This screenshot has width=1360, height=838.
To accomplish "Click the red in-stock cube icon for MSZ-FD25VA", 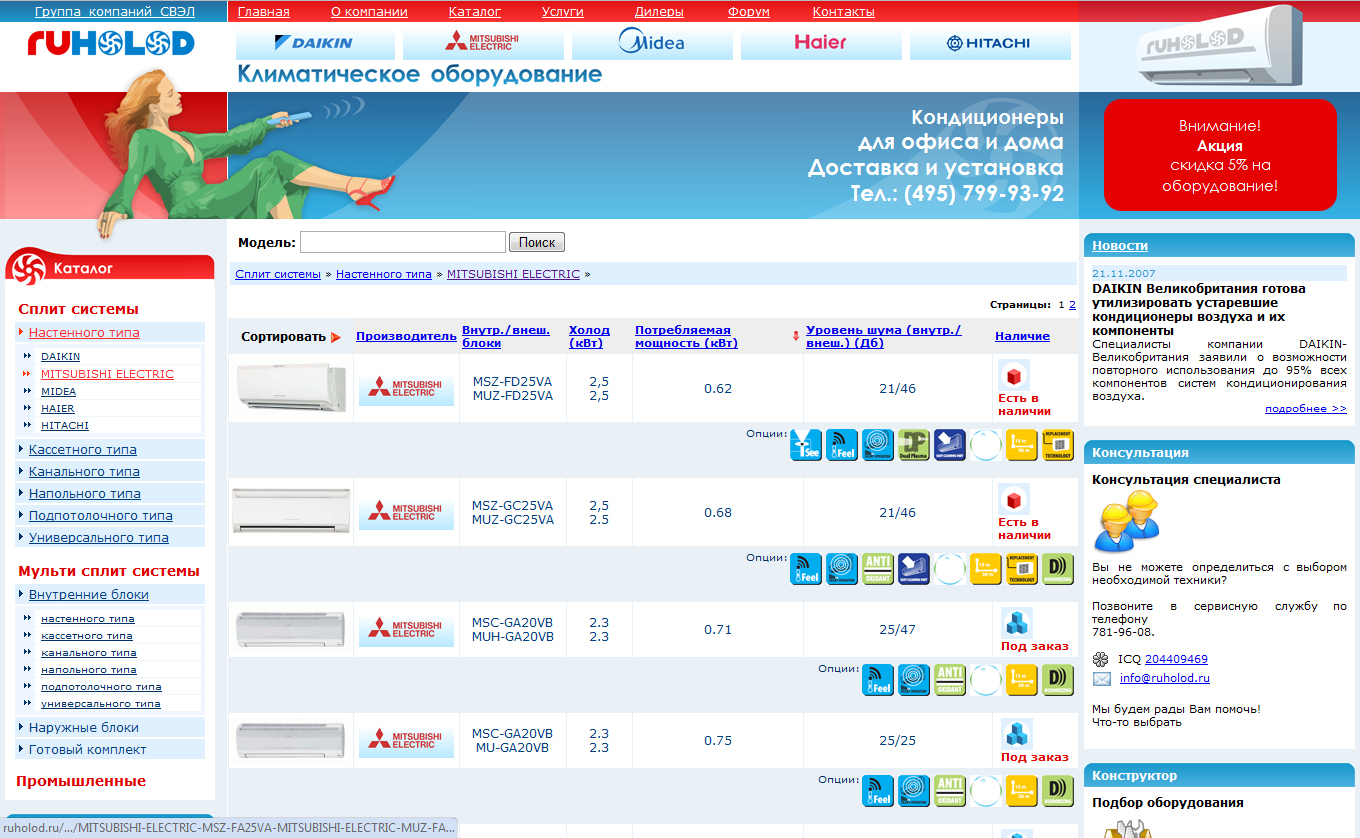I will point(1014,376).
